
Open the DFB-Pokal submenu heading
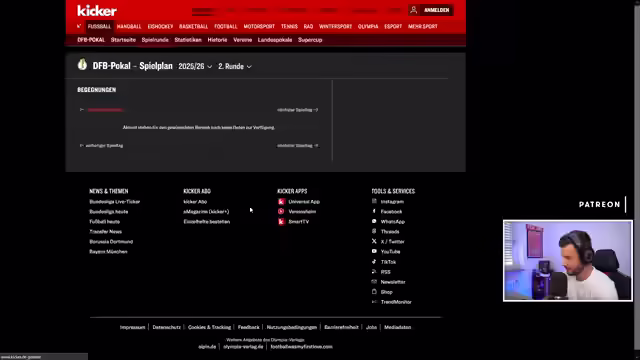click(x=91, y=40)
